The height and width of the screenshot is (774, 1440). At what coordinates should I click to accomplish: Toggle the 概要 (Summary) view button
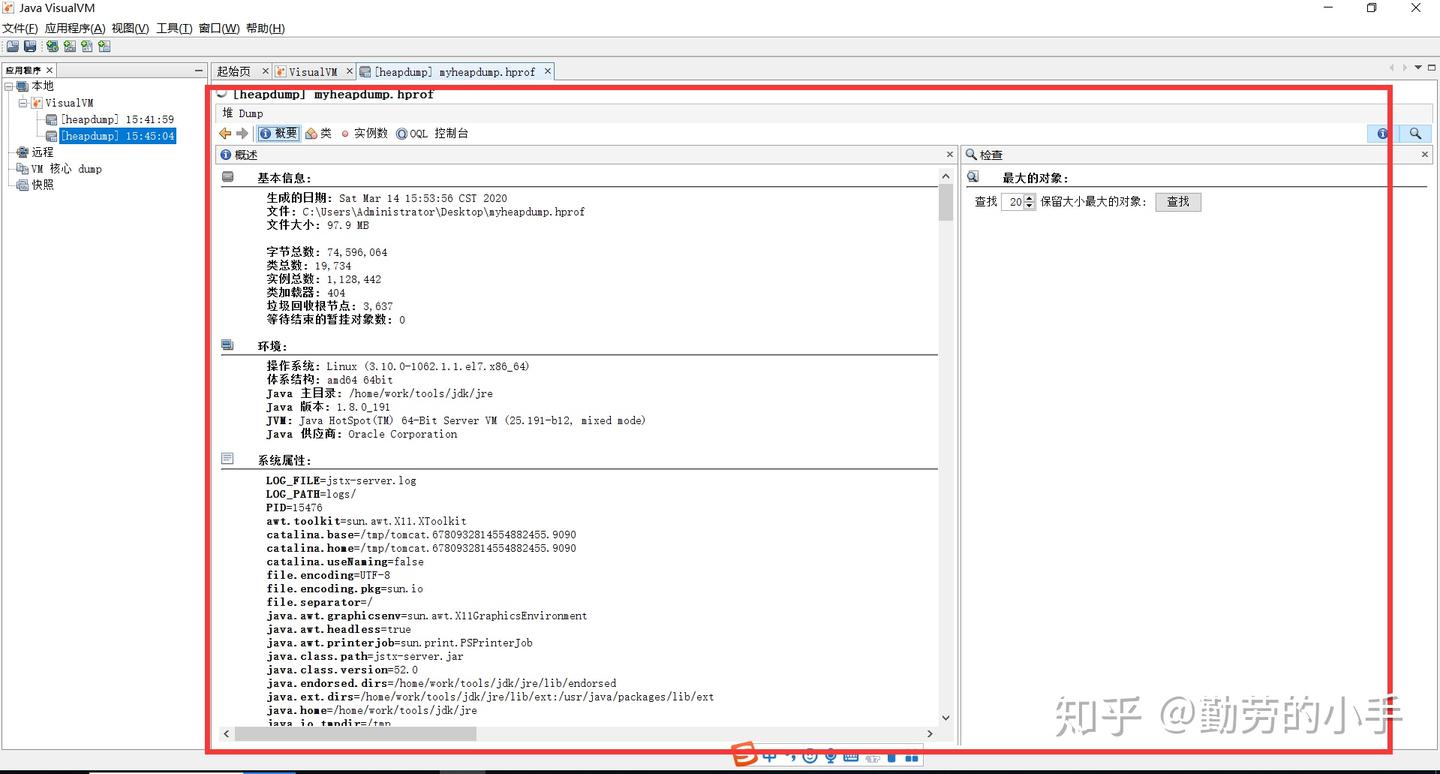click(277, 133)
